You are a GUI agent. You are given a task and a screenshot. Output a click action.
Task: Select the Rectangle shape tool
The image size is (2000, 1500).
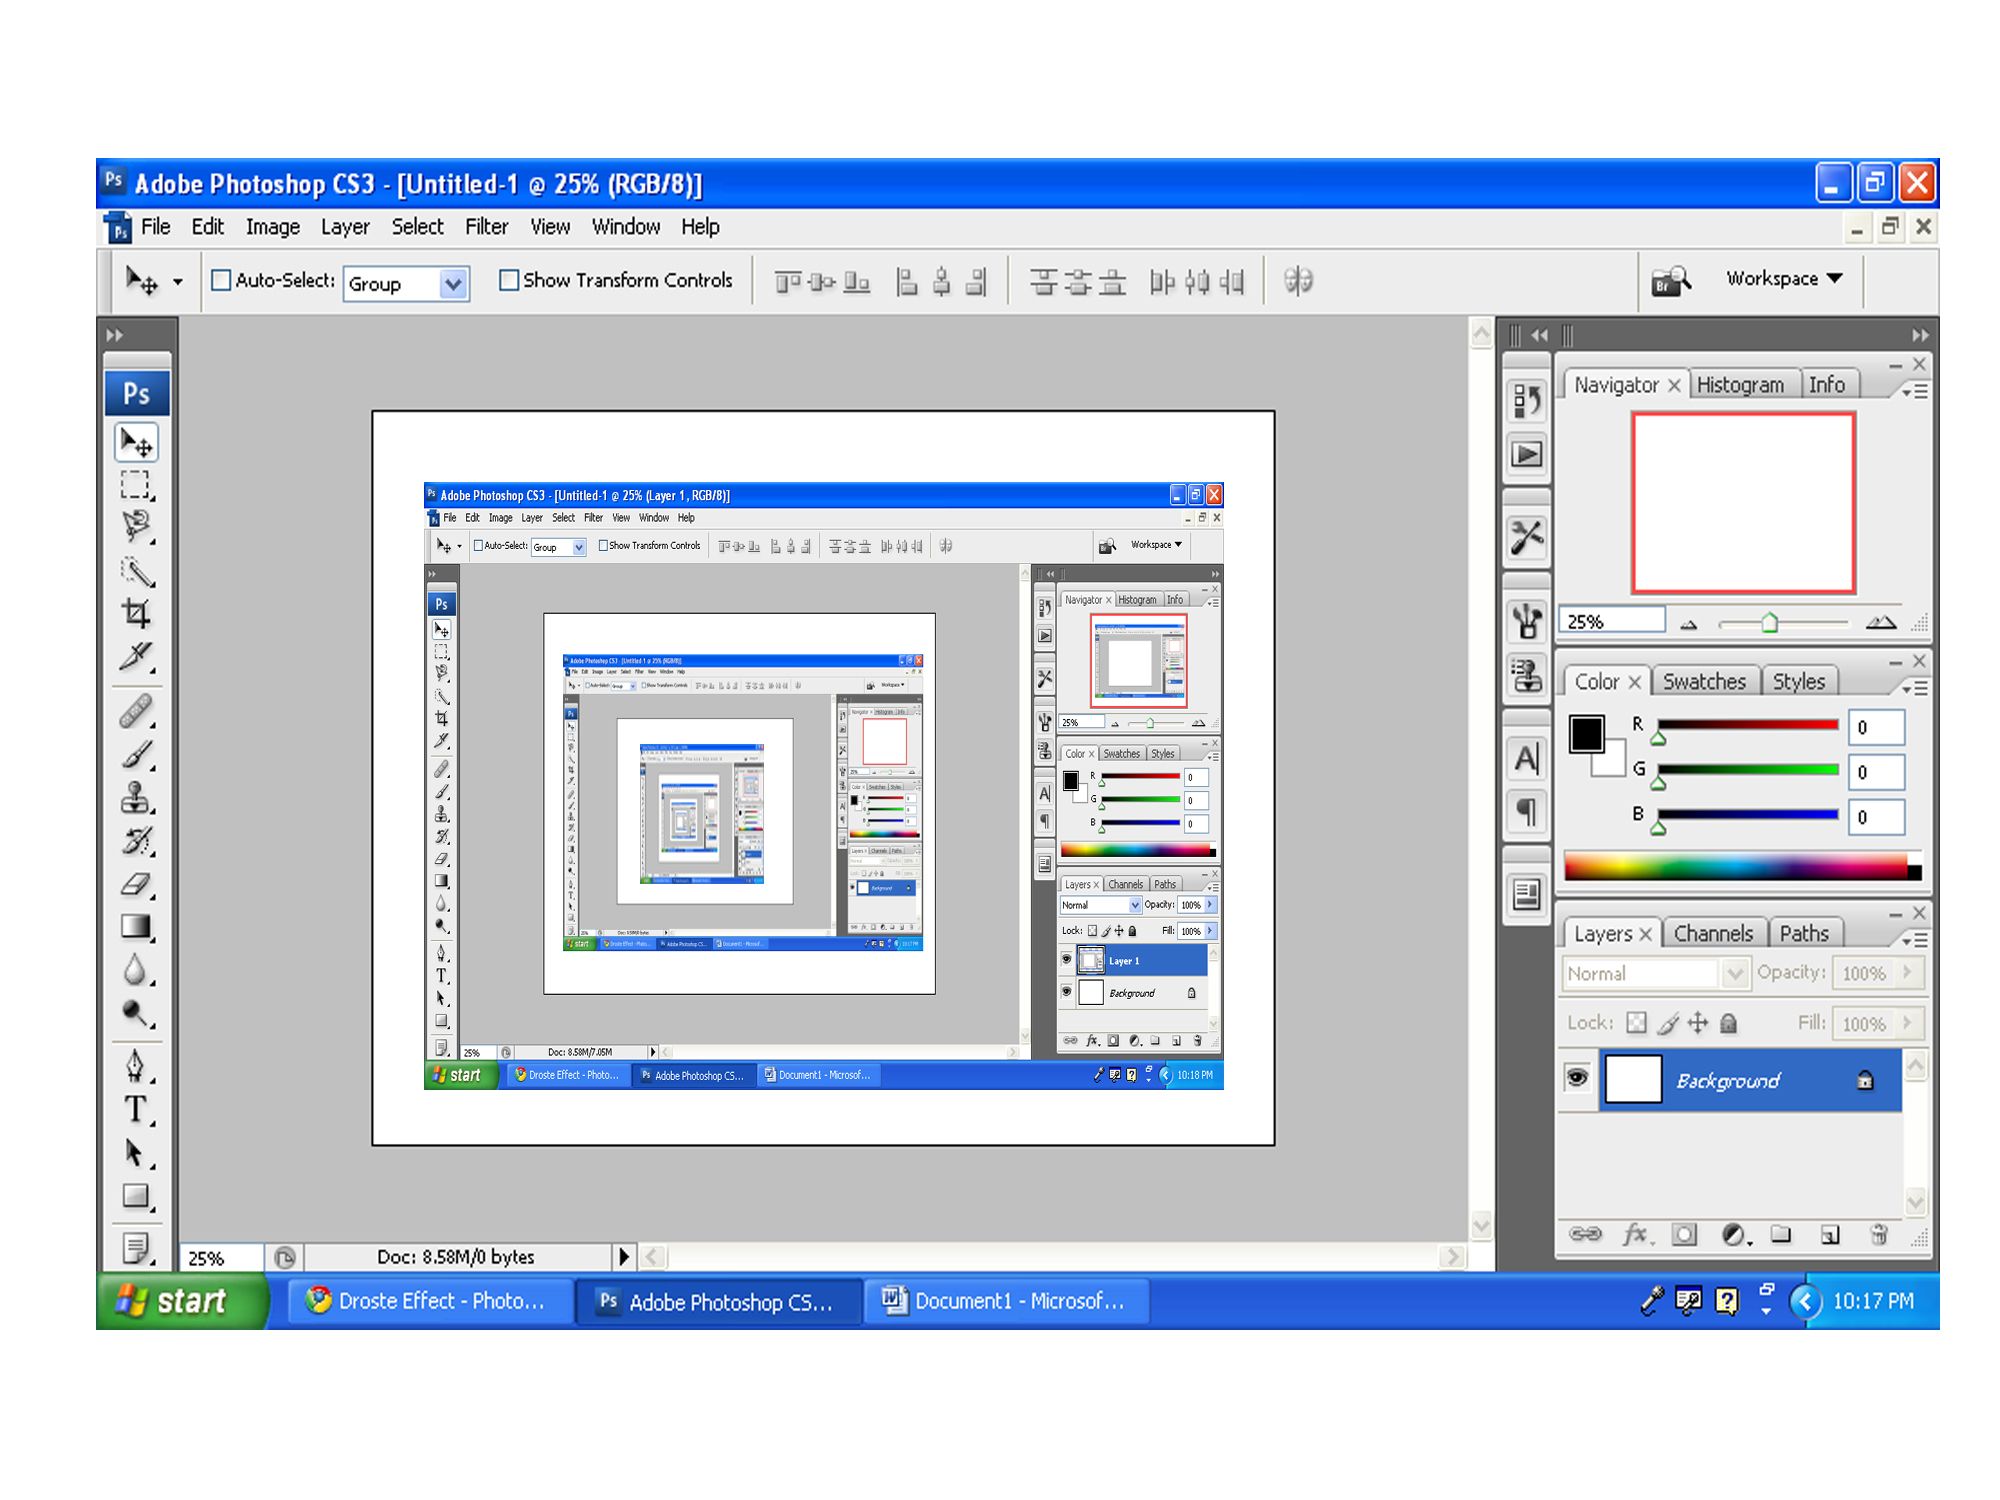tap(136, 1196)
